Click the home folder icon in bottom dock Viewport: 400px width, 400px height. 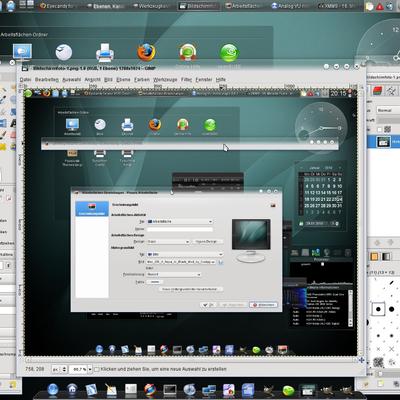tap(72, 389)
